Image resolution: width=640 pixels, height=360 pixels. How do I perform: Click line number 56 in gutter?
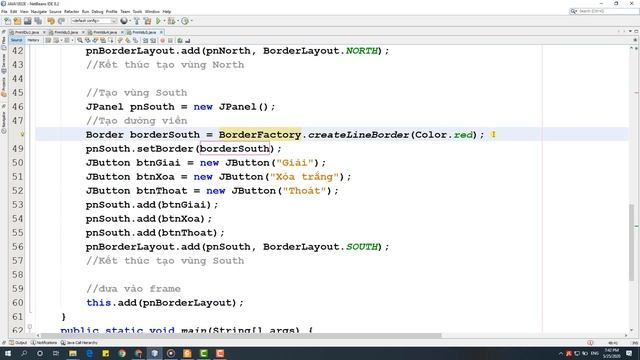(18, 247)
